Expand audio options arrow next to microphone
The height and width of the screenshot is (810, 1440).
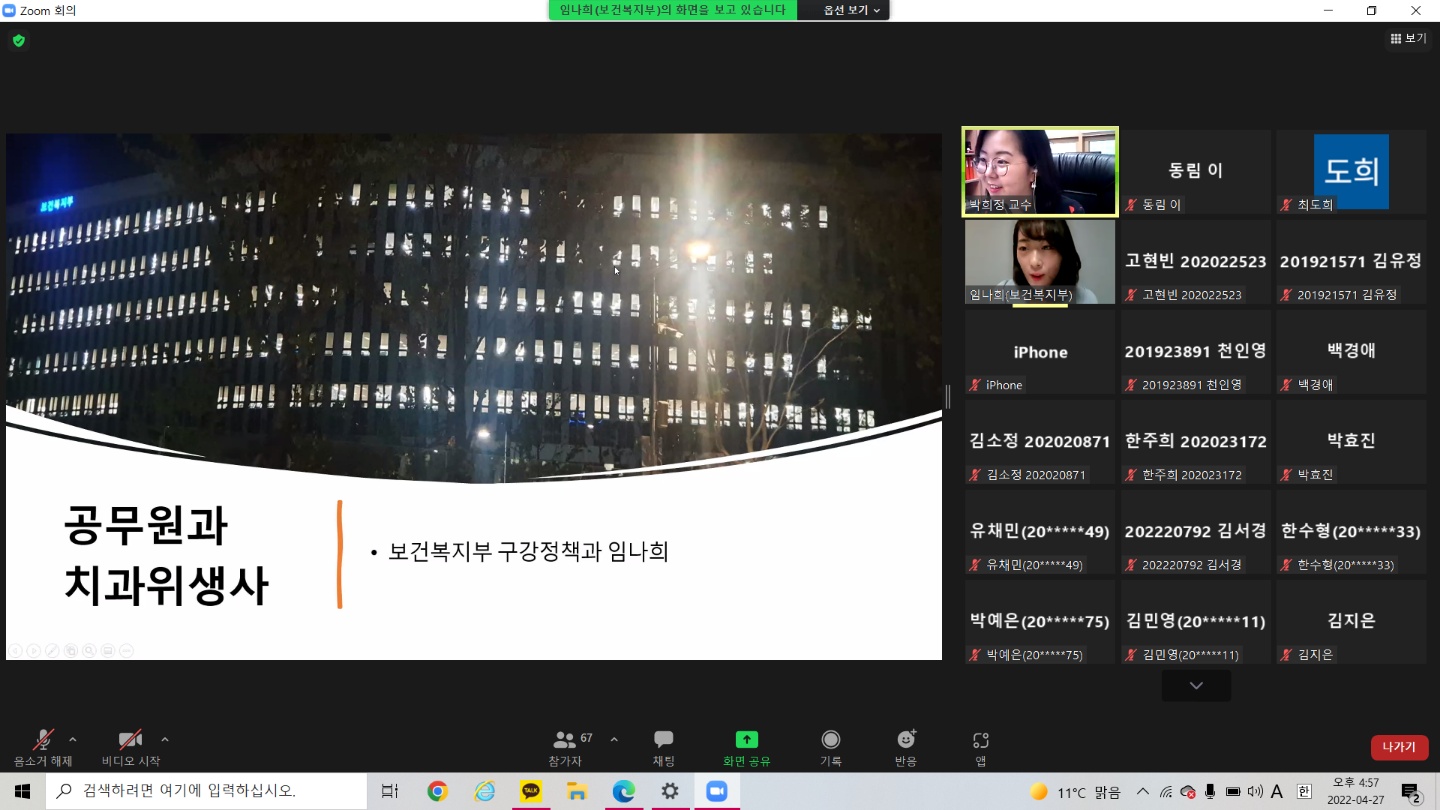click(72, 740)
